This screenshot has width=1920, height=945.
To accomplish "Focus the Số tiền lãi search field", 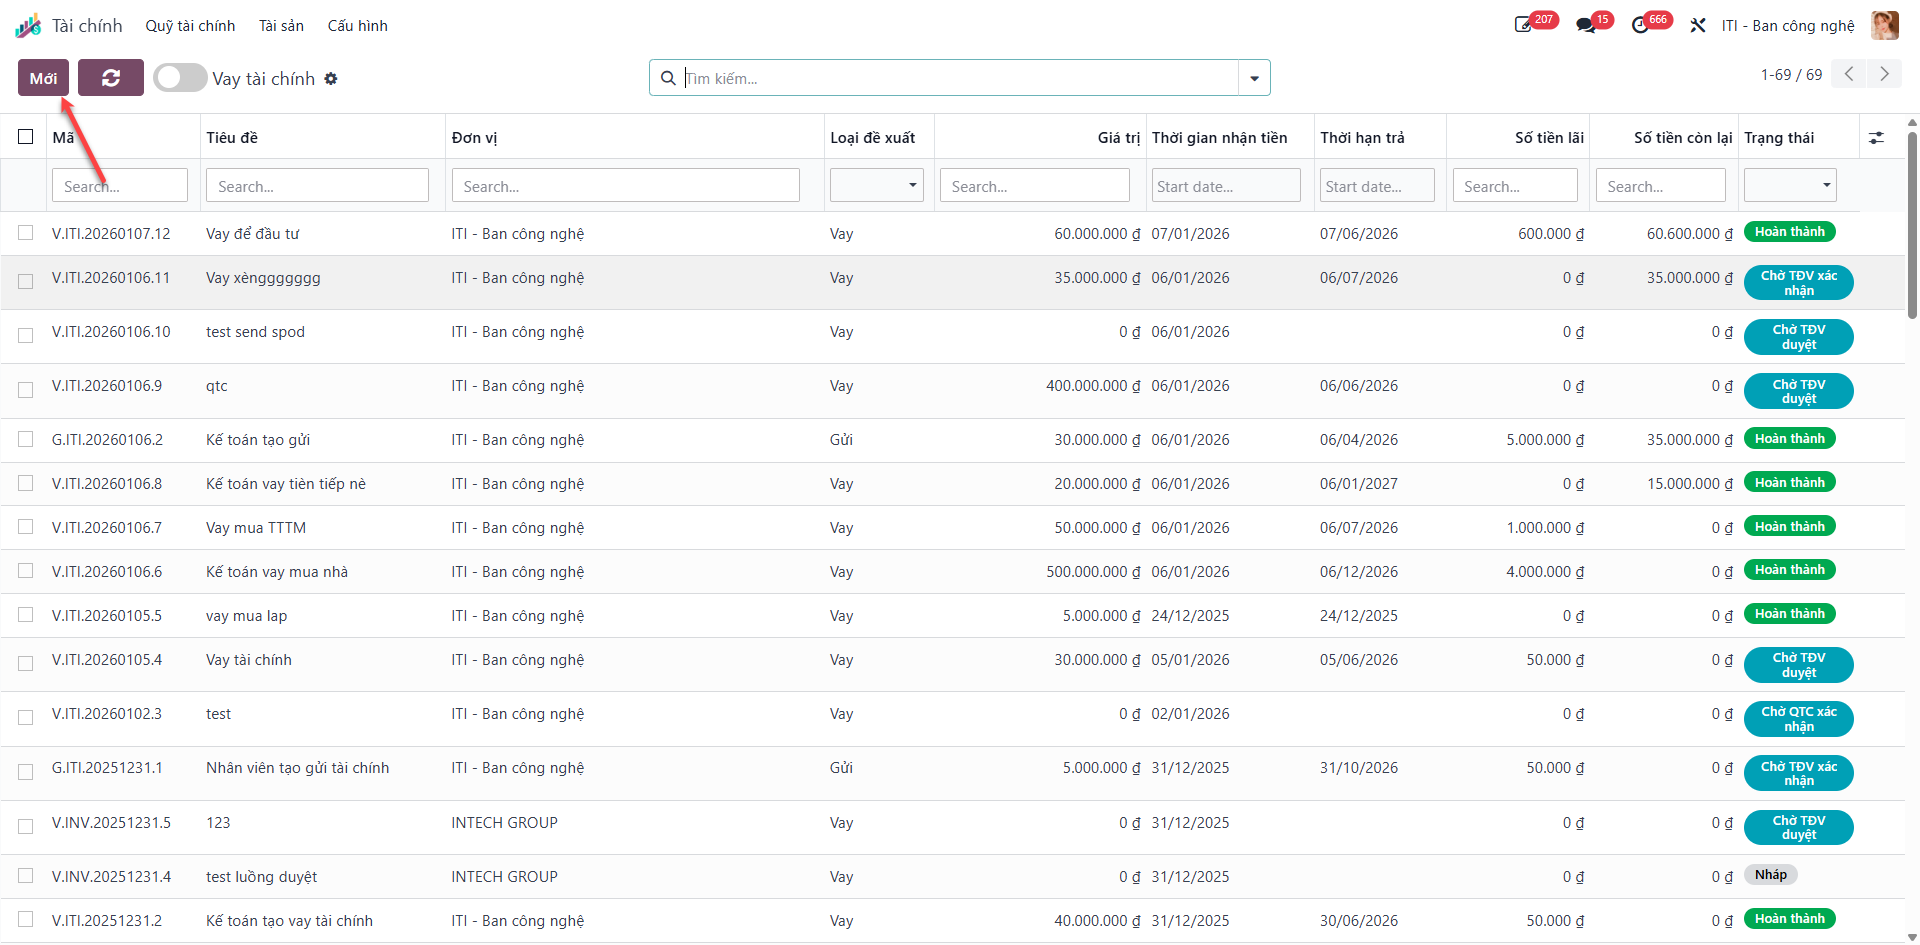I will [1515, 185].
